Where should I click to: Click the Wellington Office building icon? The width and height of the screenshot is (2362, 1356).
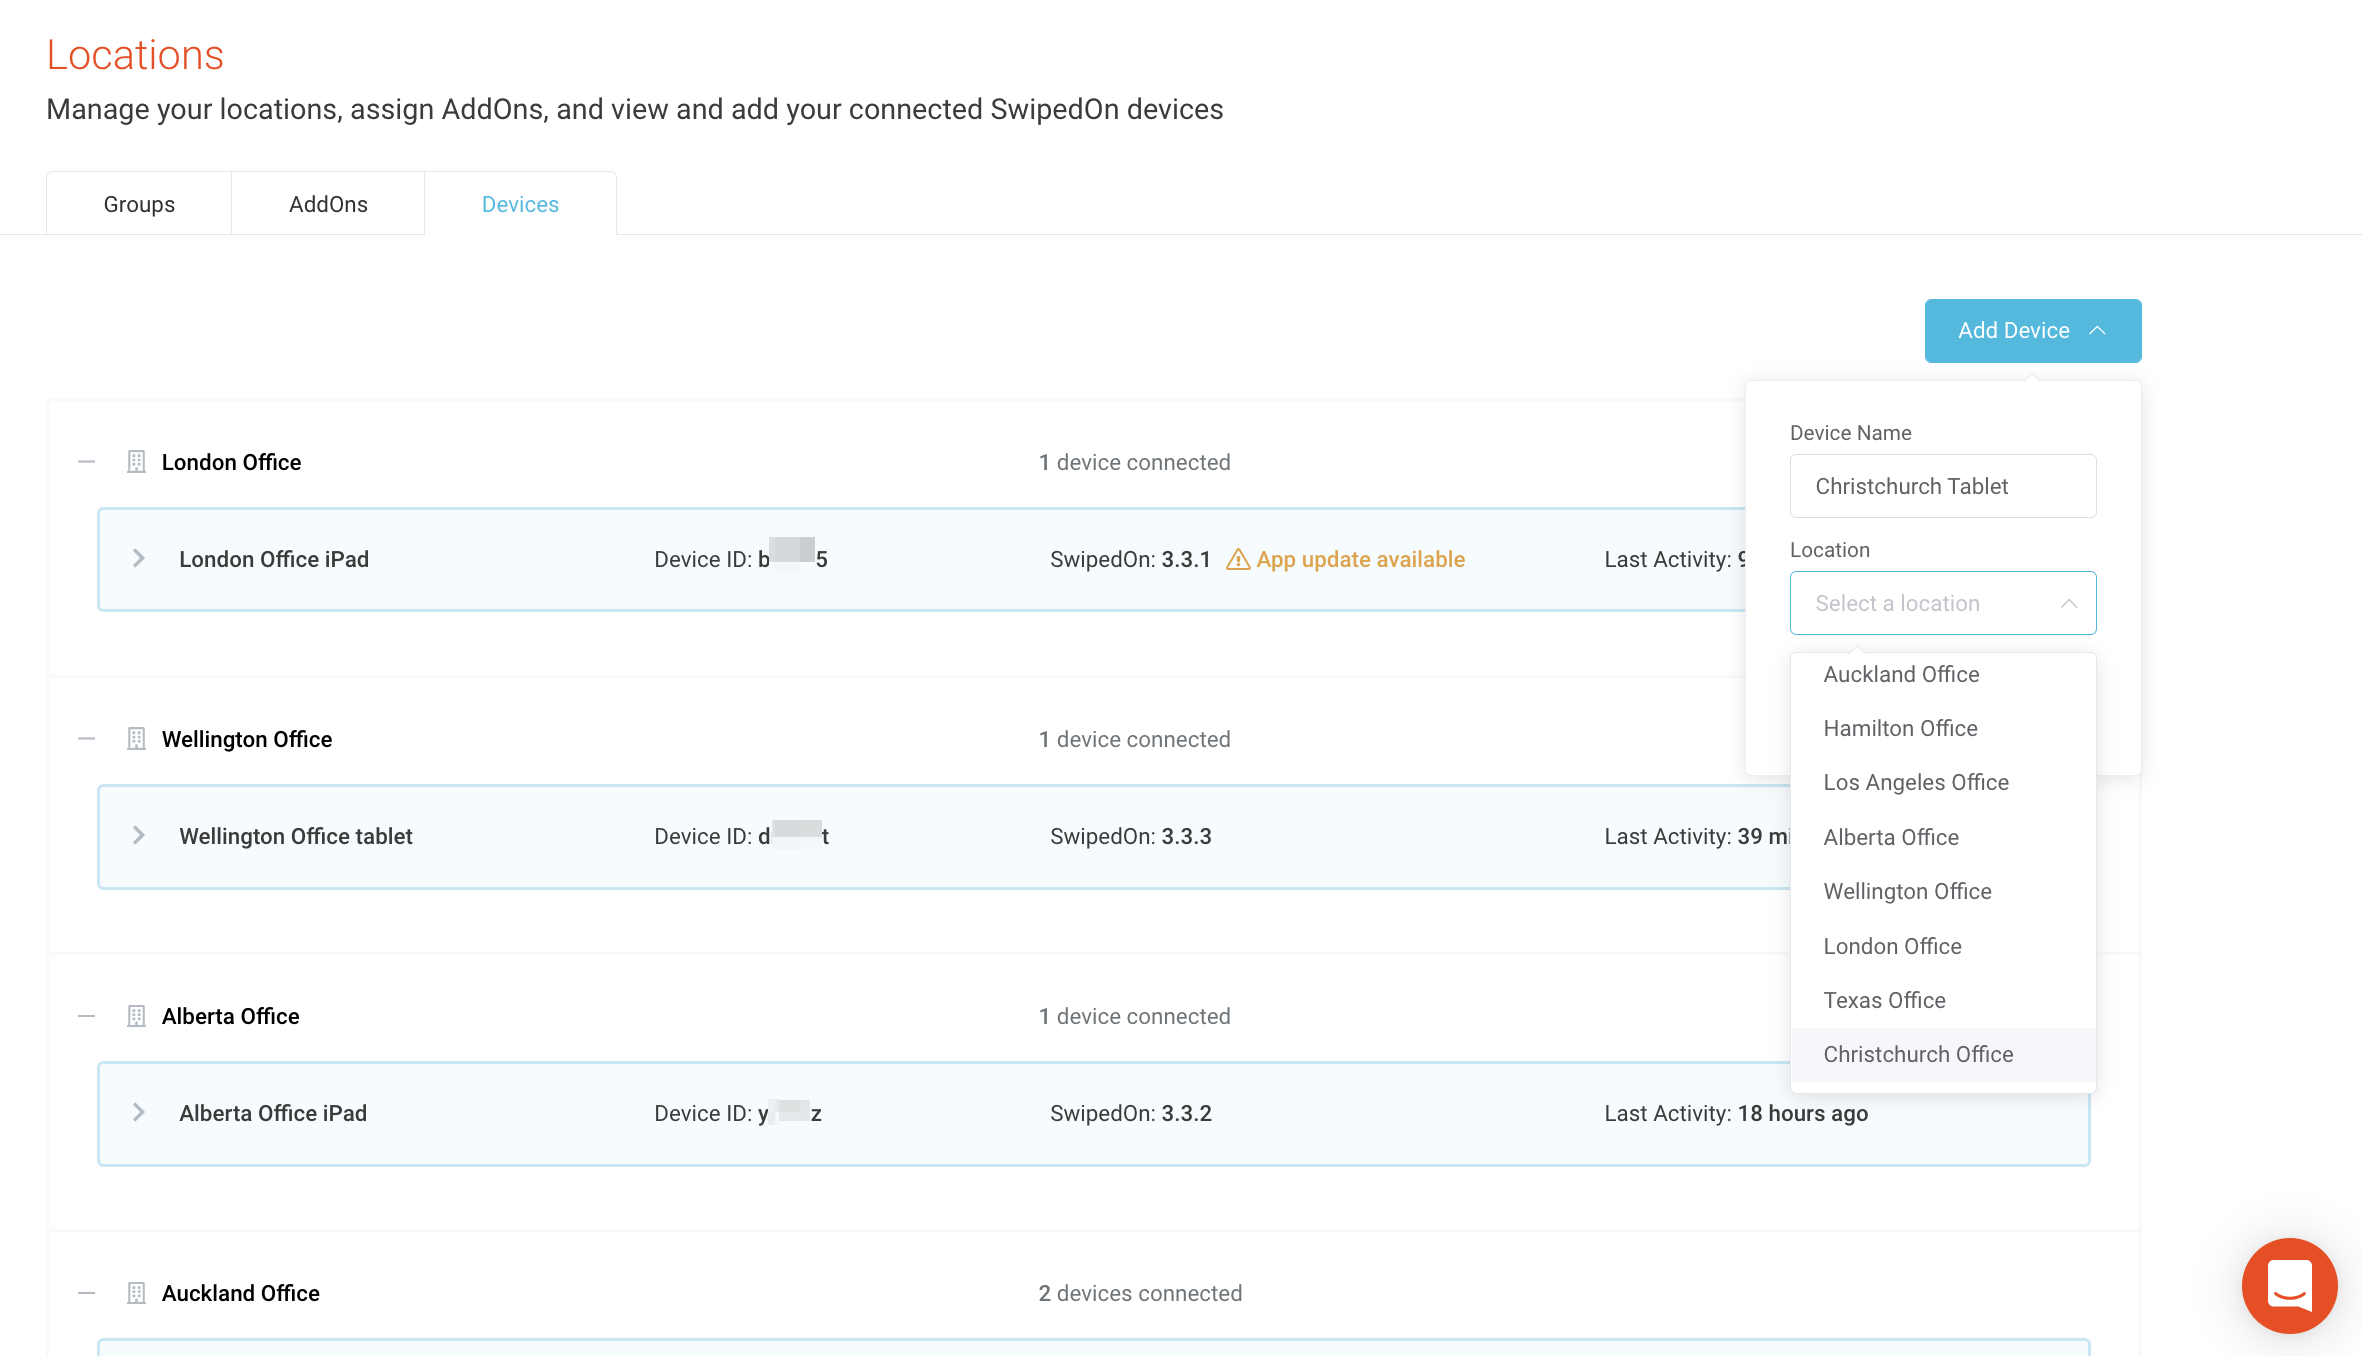(x=137, y=739)
